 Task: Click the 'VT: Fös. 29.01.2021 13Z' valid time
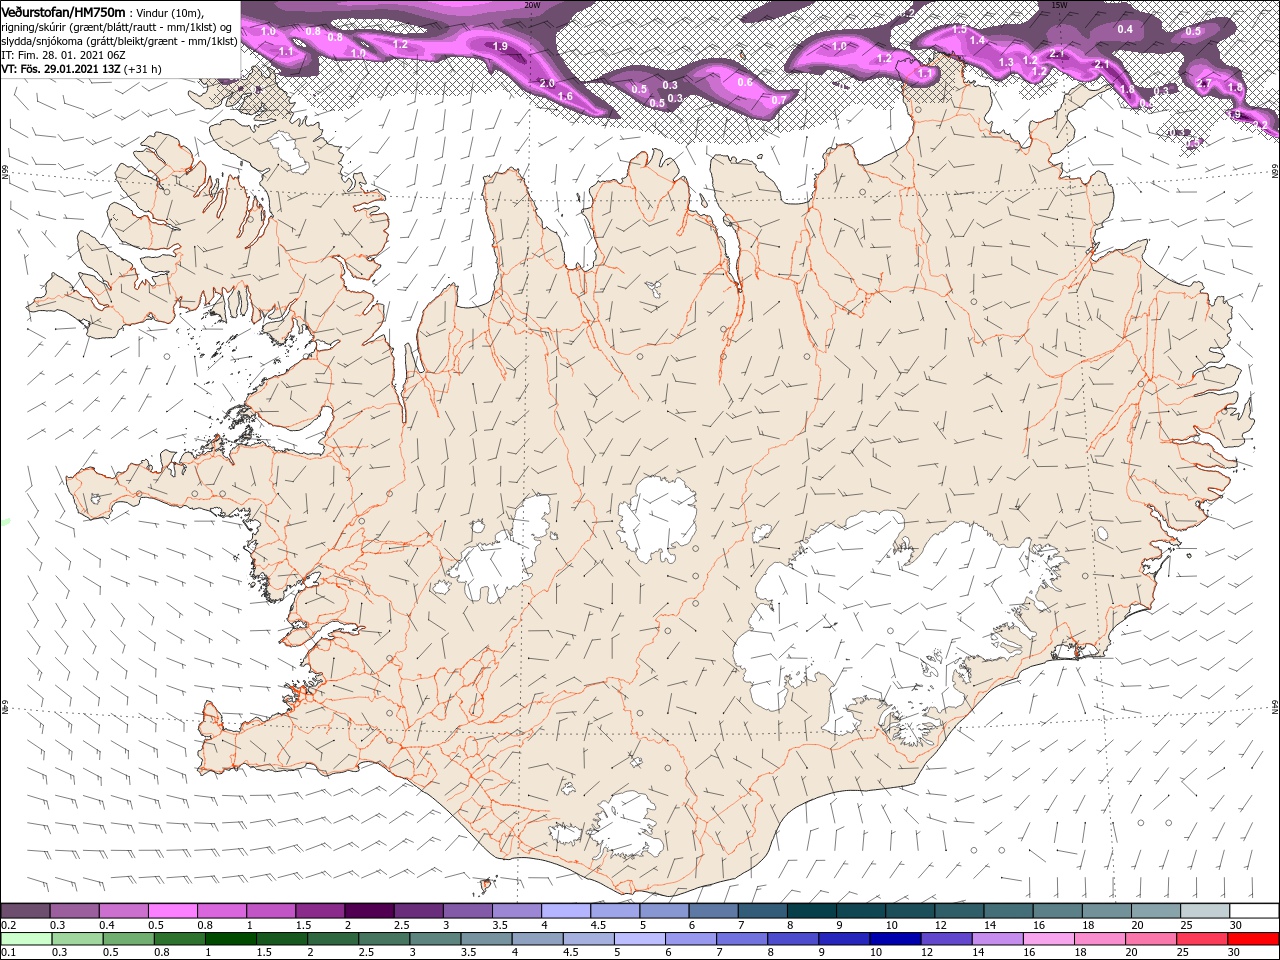(61, 69)
